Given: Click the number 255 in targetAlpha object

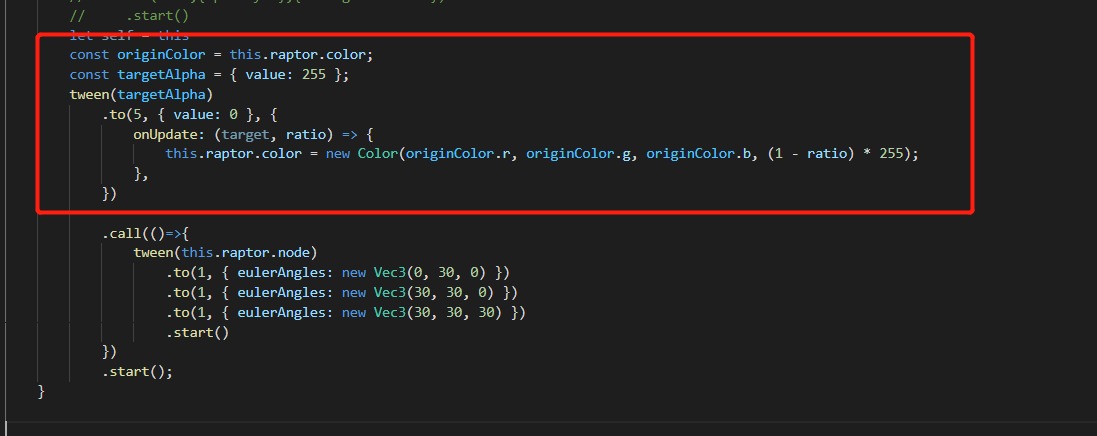Looking at the screenshot, I should click(314, 75).
